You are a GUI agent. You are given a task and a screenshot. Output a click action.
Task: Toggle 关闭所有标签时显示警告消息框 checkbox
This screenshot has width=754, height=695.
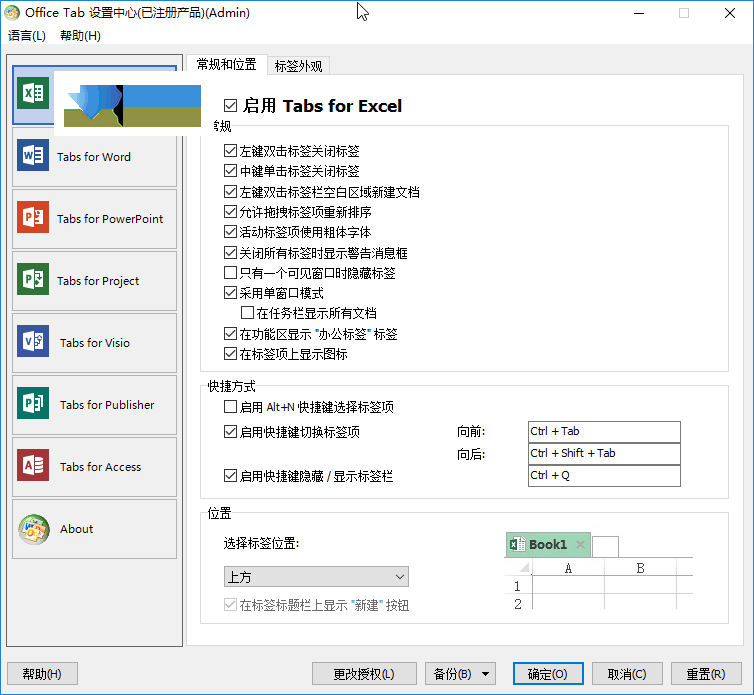(x=230, y=253)
